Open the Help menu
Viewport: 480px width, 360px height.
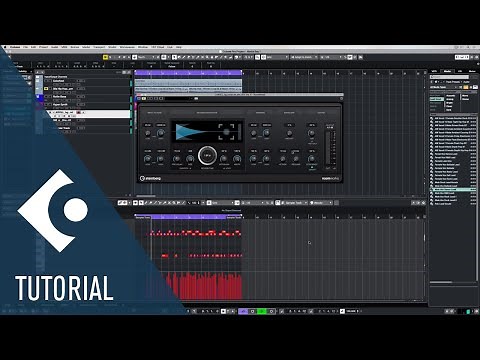[x=179, y=47]
